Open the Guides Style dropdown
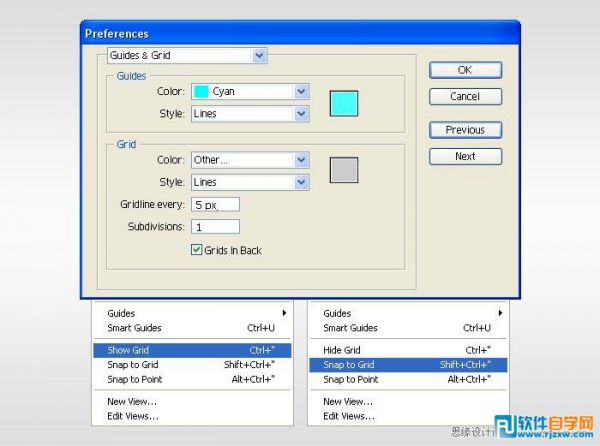This screenshot has height=446, width=600. tap(250, 114)
